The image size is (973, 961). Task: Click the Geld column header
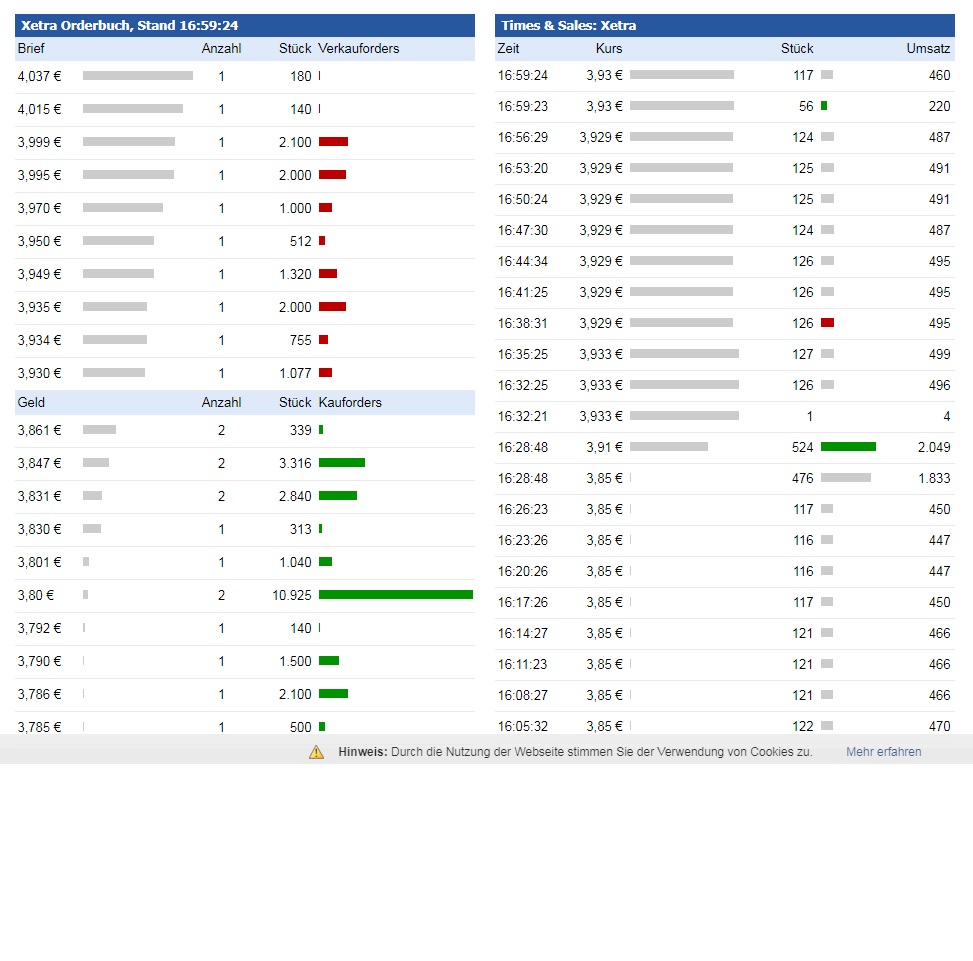[31, 402]
